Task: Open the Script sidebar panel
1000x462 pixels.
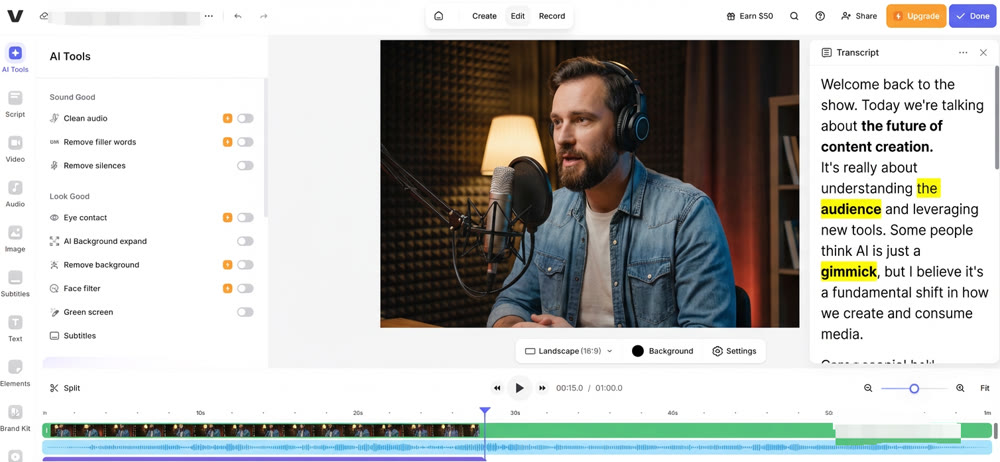Action: 15,98
